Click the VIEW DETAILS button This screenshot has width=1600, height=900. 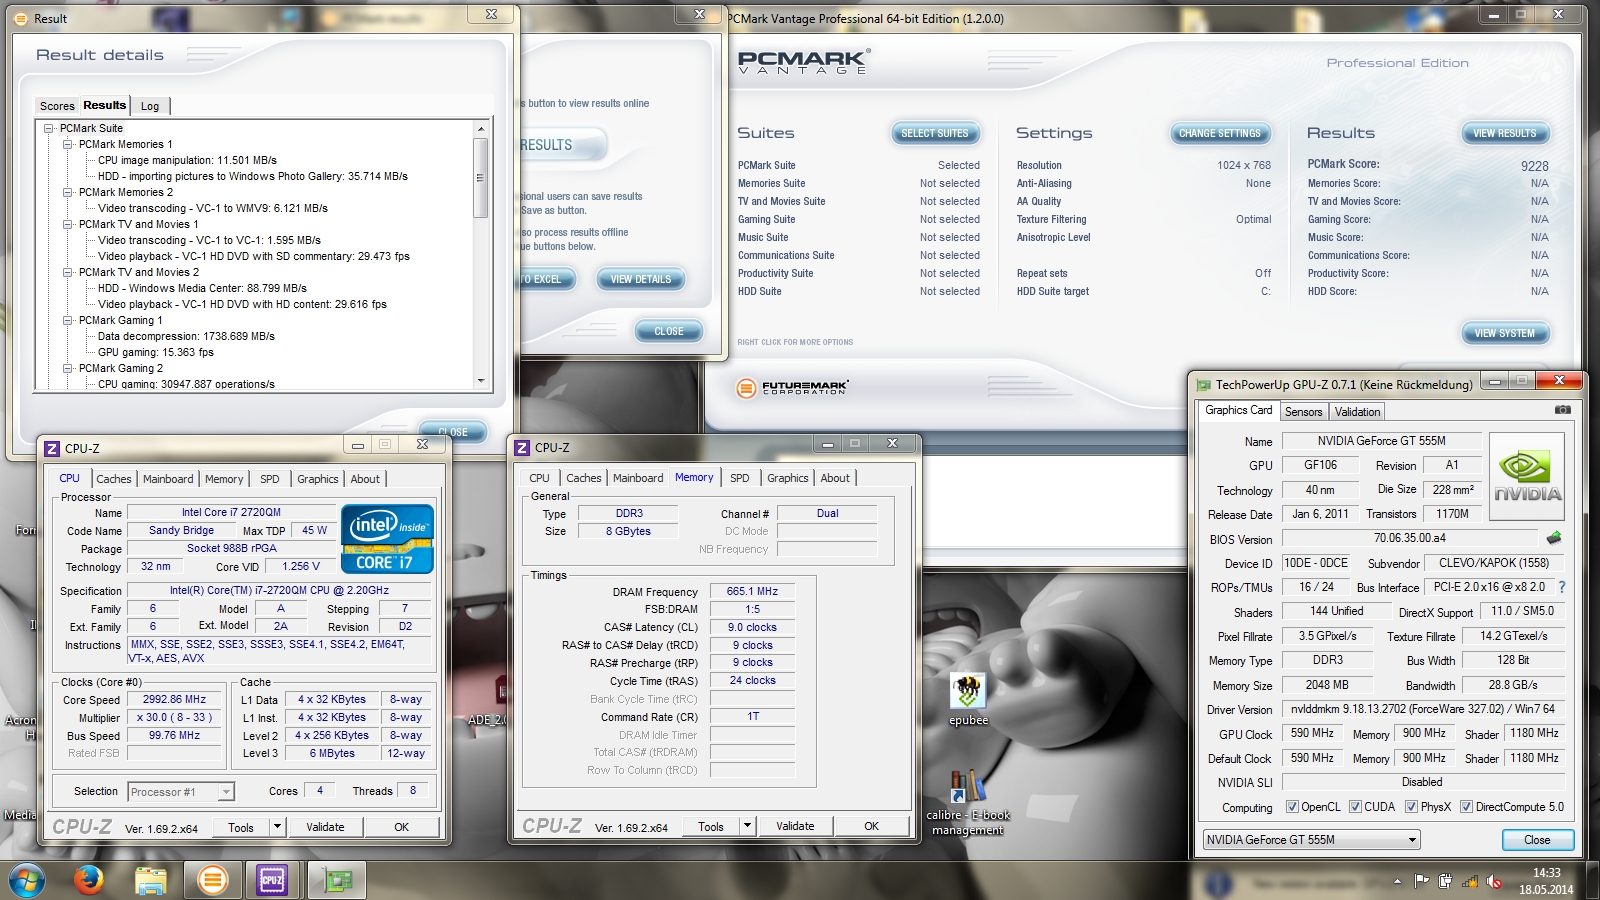pos(641,279)
